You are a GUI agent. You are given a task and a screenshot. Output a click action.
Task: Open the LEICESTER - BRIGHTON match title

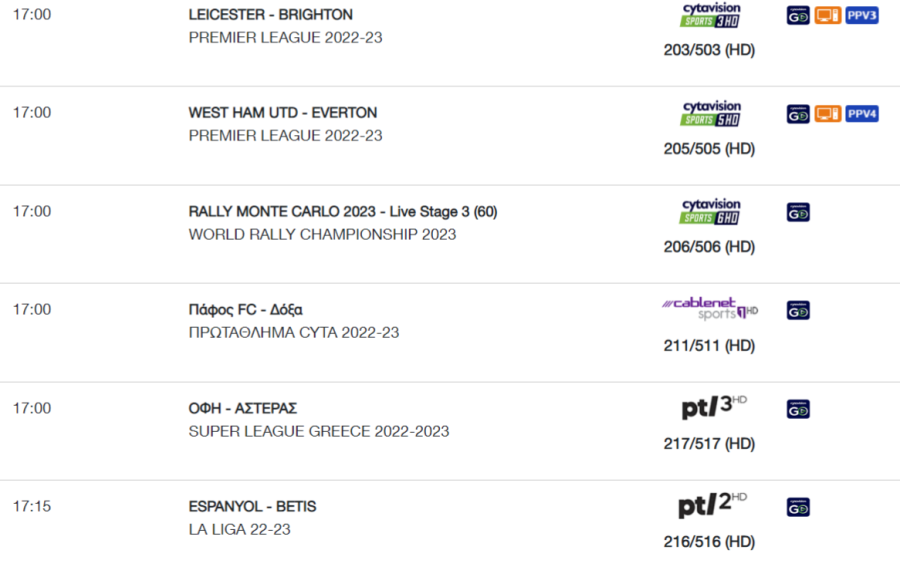[x=270, y=14]
